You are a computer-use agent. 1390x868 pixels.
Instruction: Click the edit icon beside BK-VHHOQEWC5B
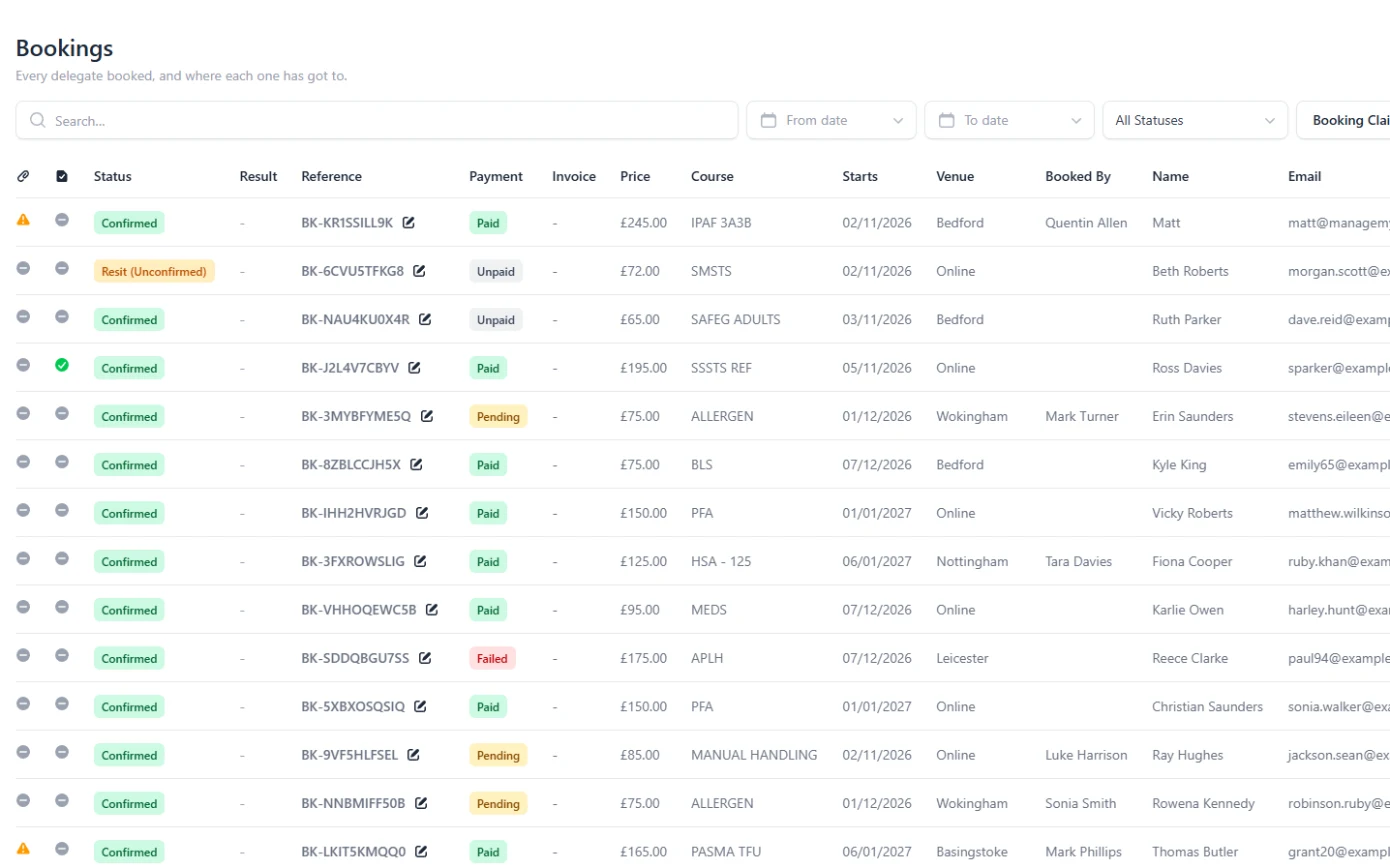click(x=432, y=610)
